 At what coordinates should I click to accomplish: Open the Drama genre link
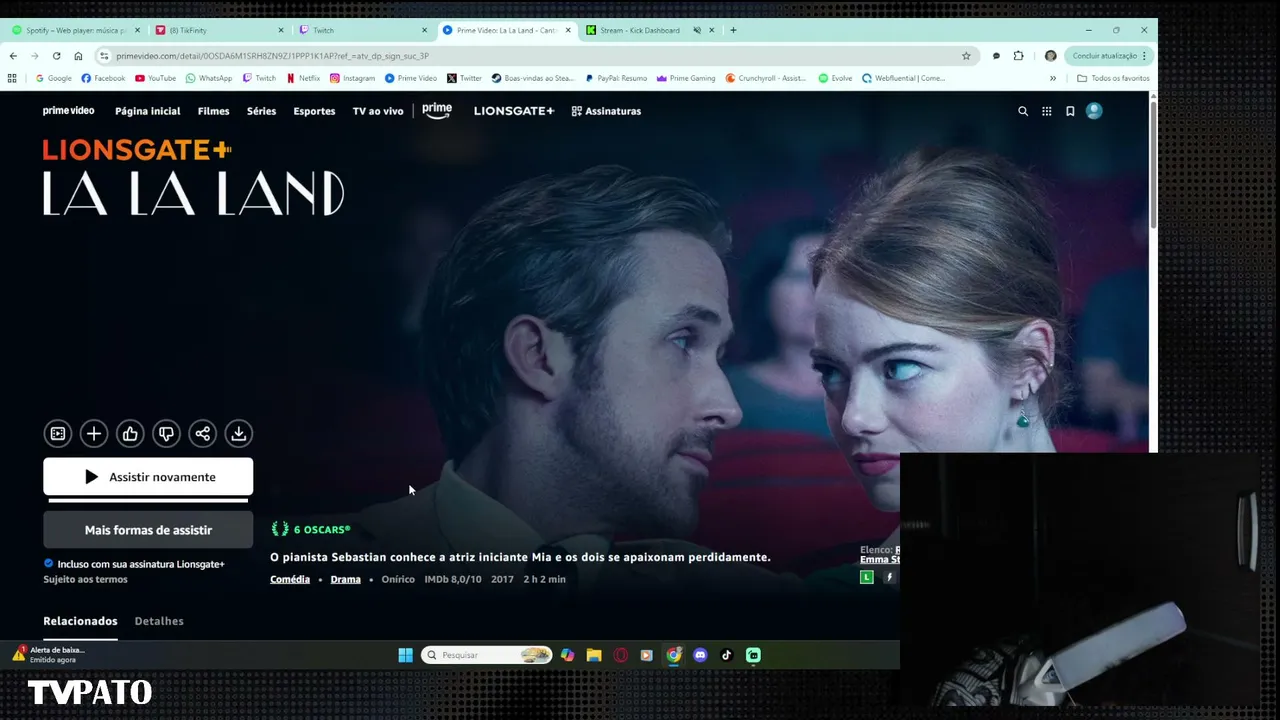tap(346, 579)
